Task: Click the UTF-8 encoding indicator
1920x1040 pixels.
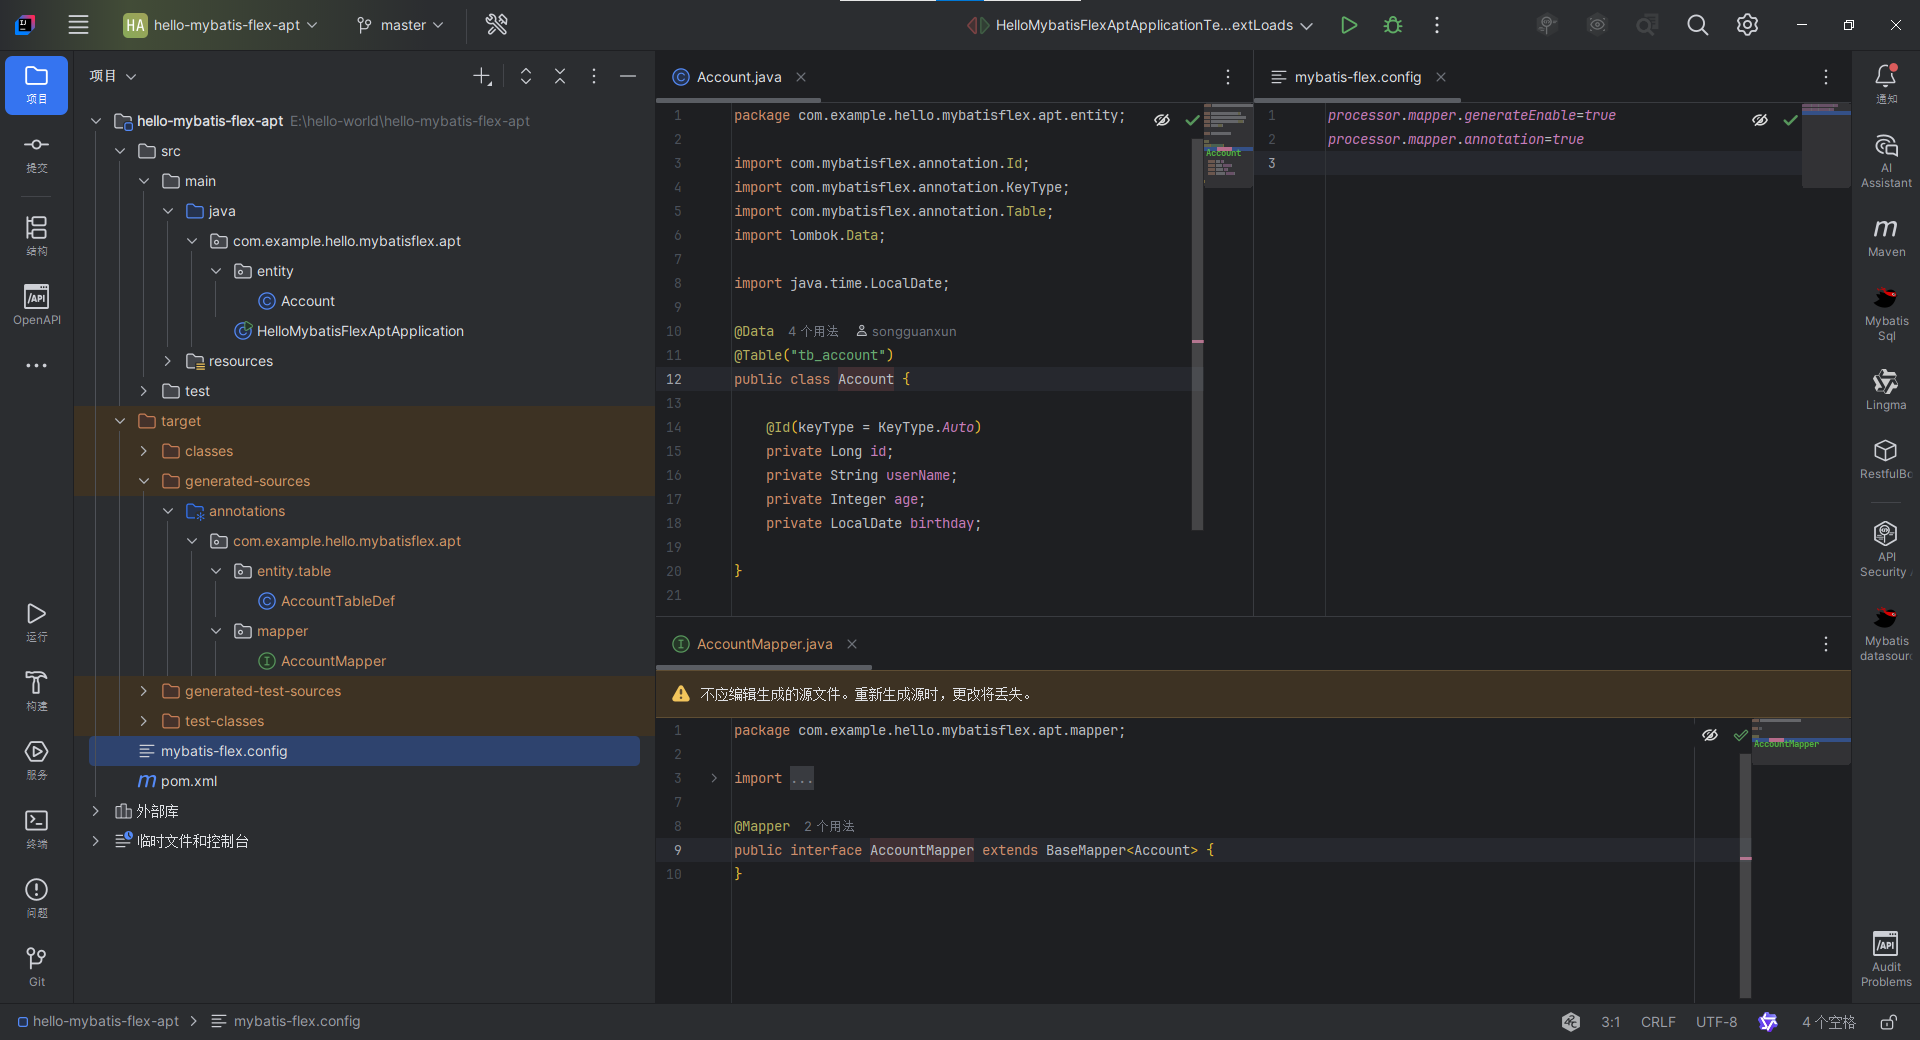Action: [1716, 1021]
